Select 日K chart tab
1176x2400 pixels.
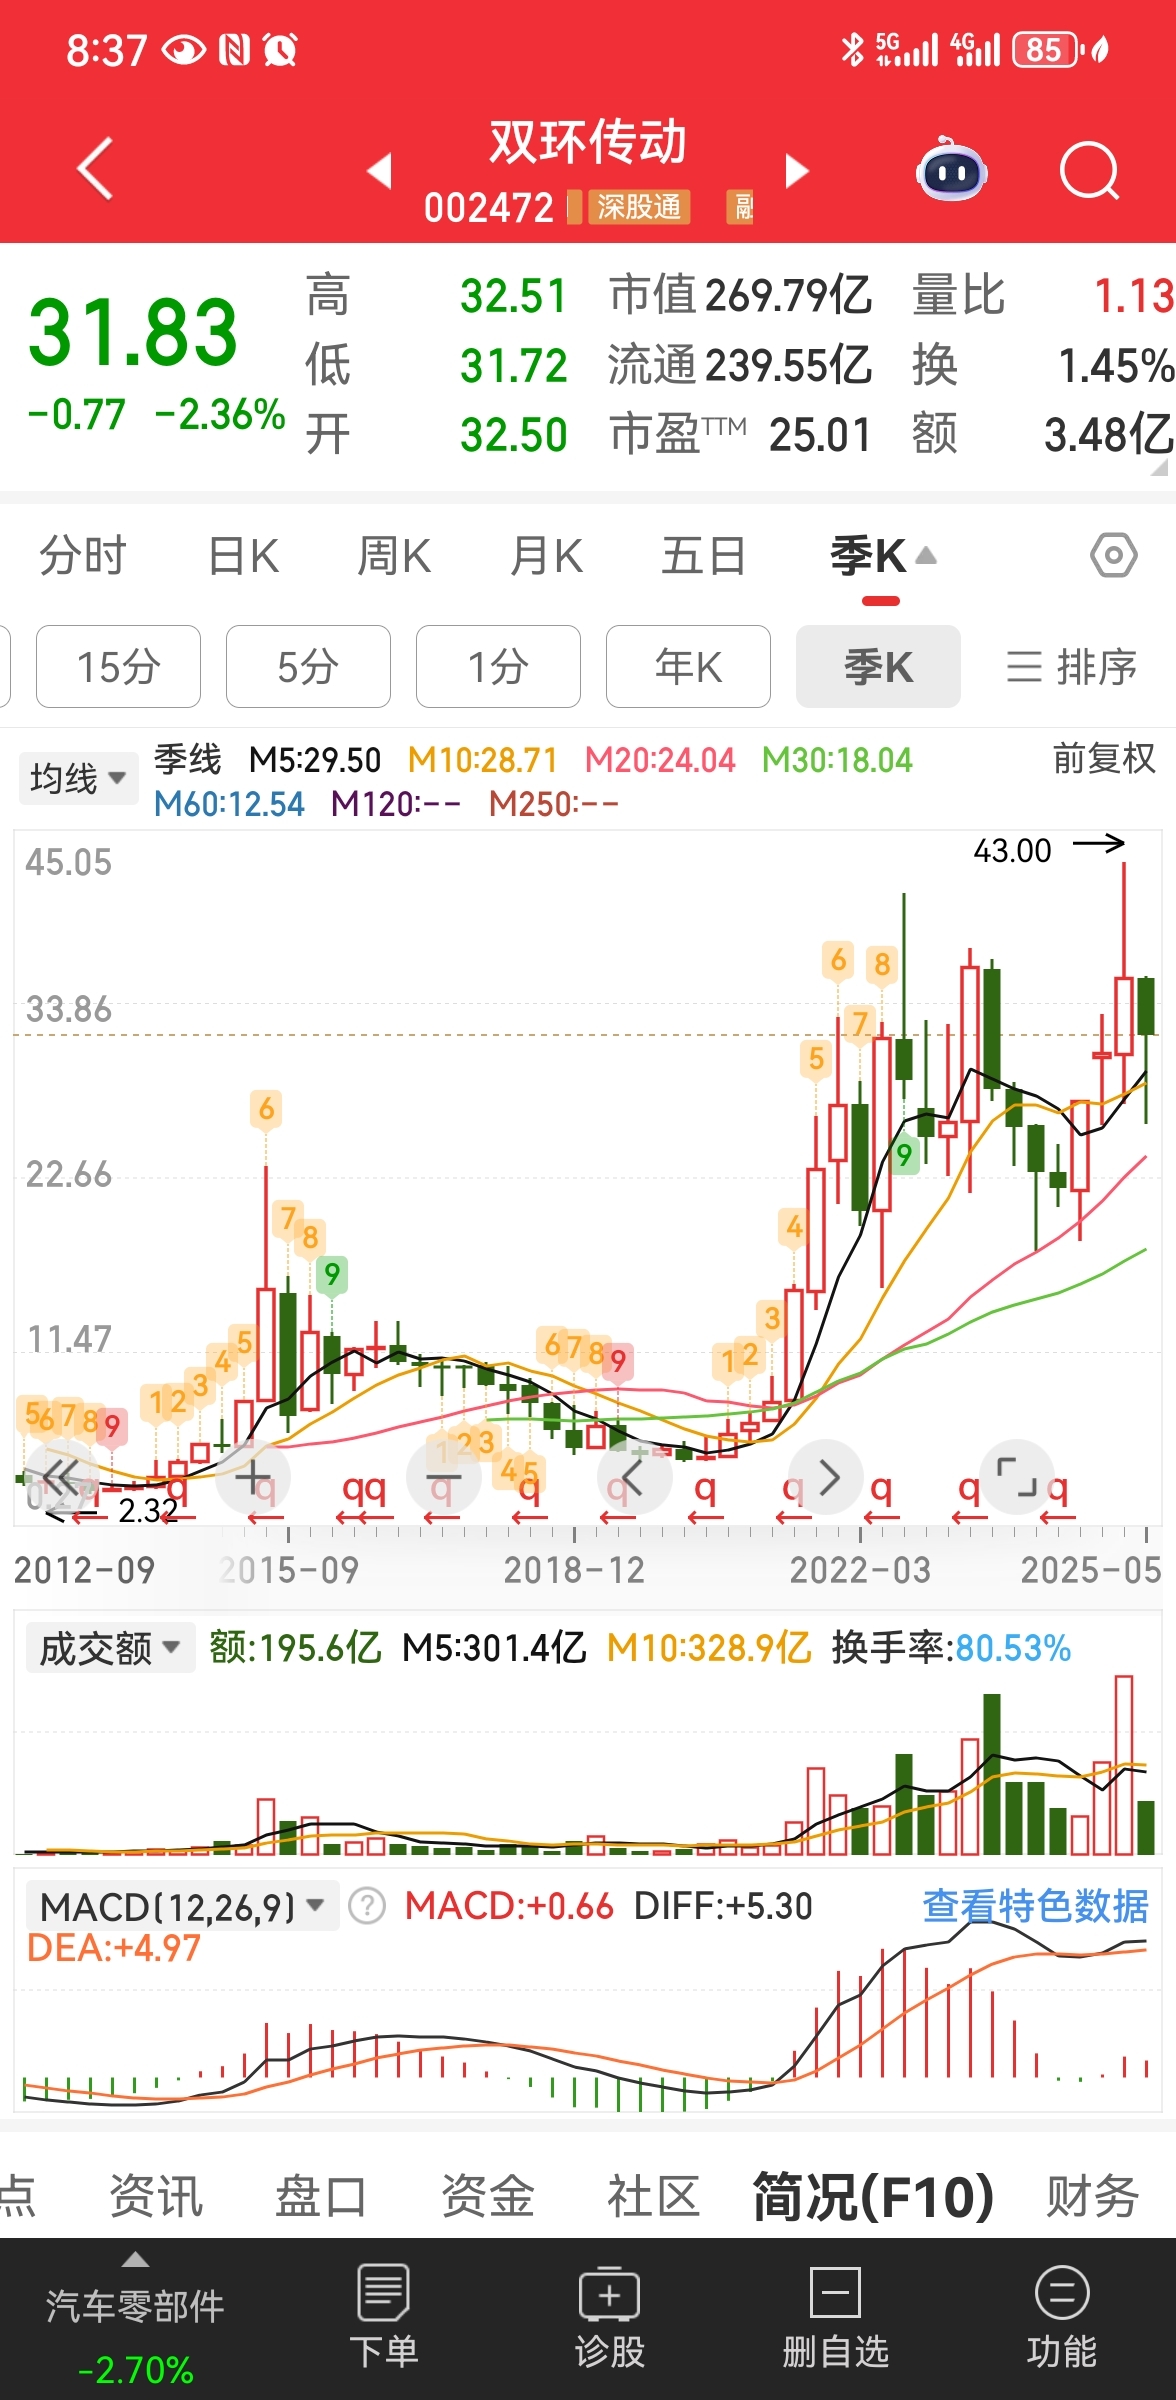tap(243, 556)
